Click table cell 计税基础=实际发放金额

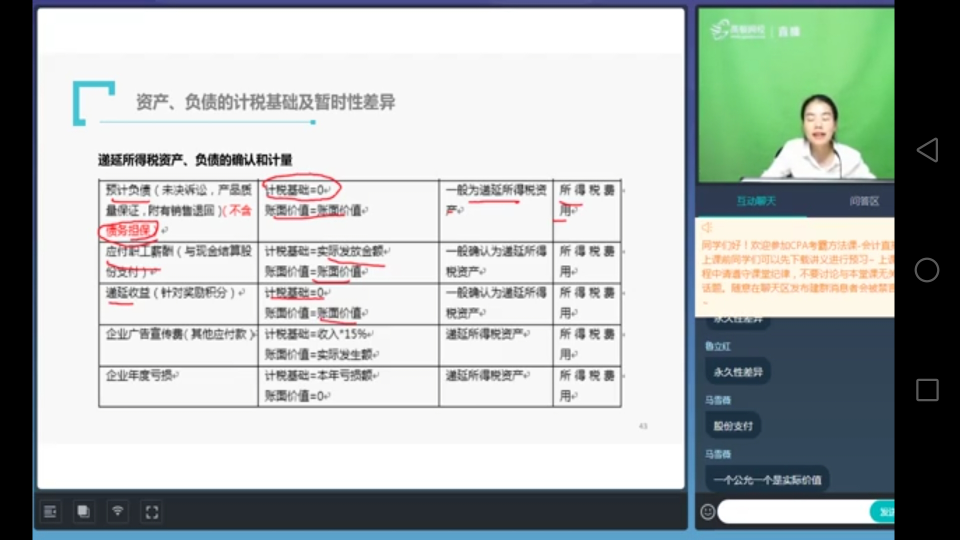point(326,251)
